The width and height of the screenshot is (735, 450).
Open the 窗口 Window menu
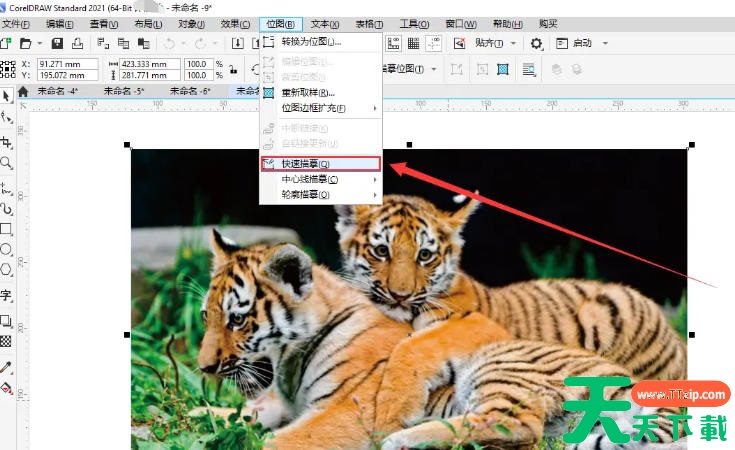(x=461, y=24)
